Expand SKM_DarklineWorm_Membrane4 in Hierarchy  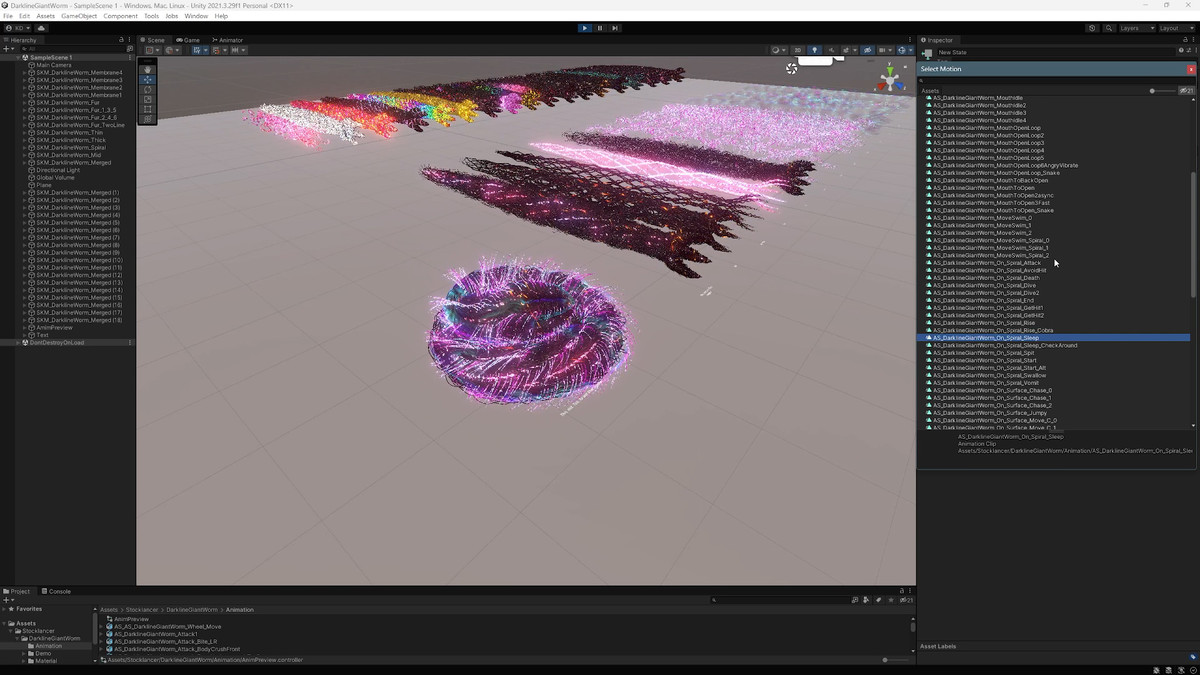(x=24, y=73)
